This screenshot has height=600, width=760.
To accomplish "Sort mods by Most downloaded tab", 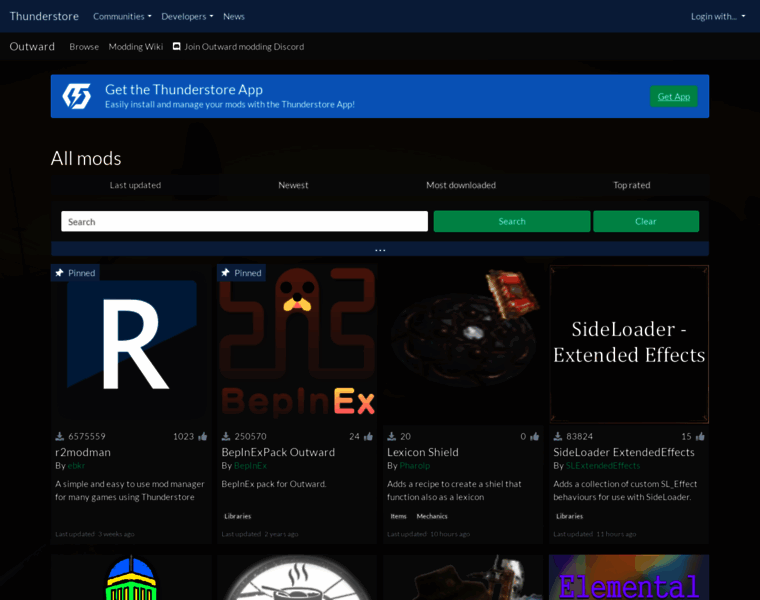I will coord(461,185).
